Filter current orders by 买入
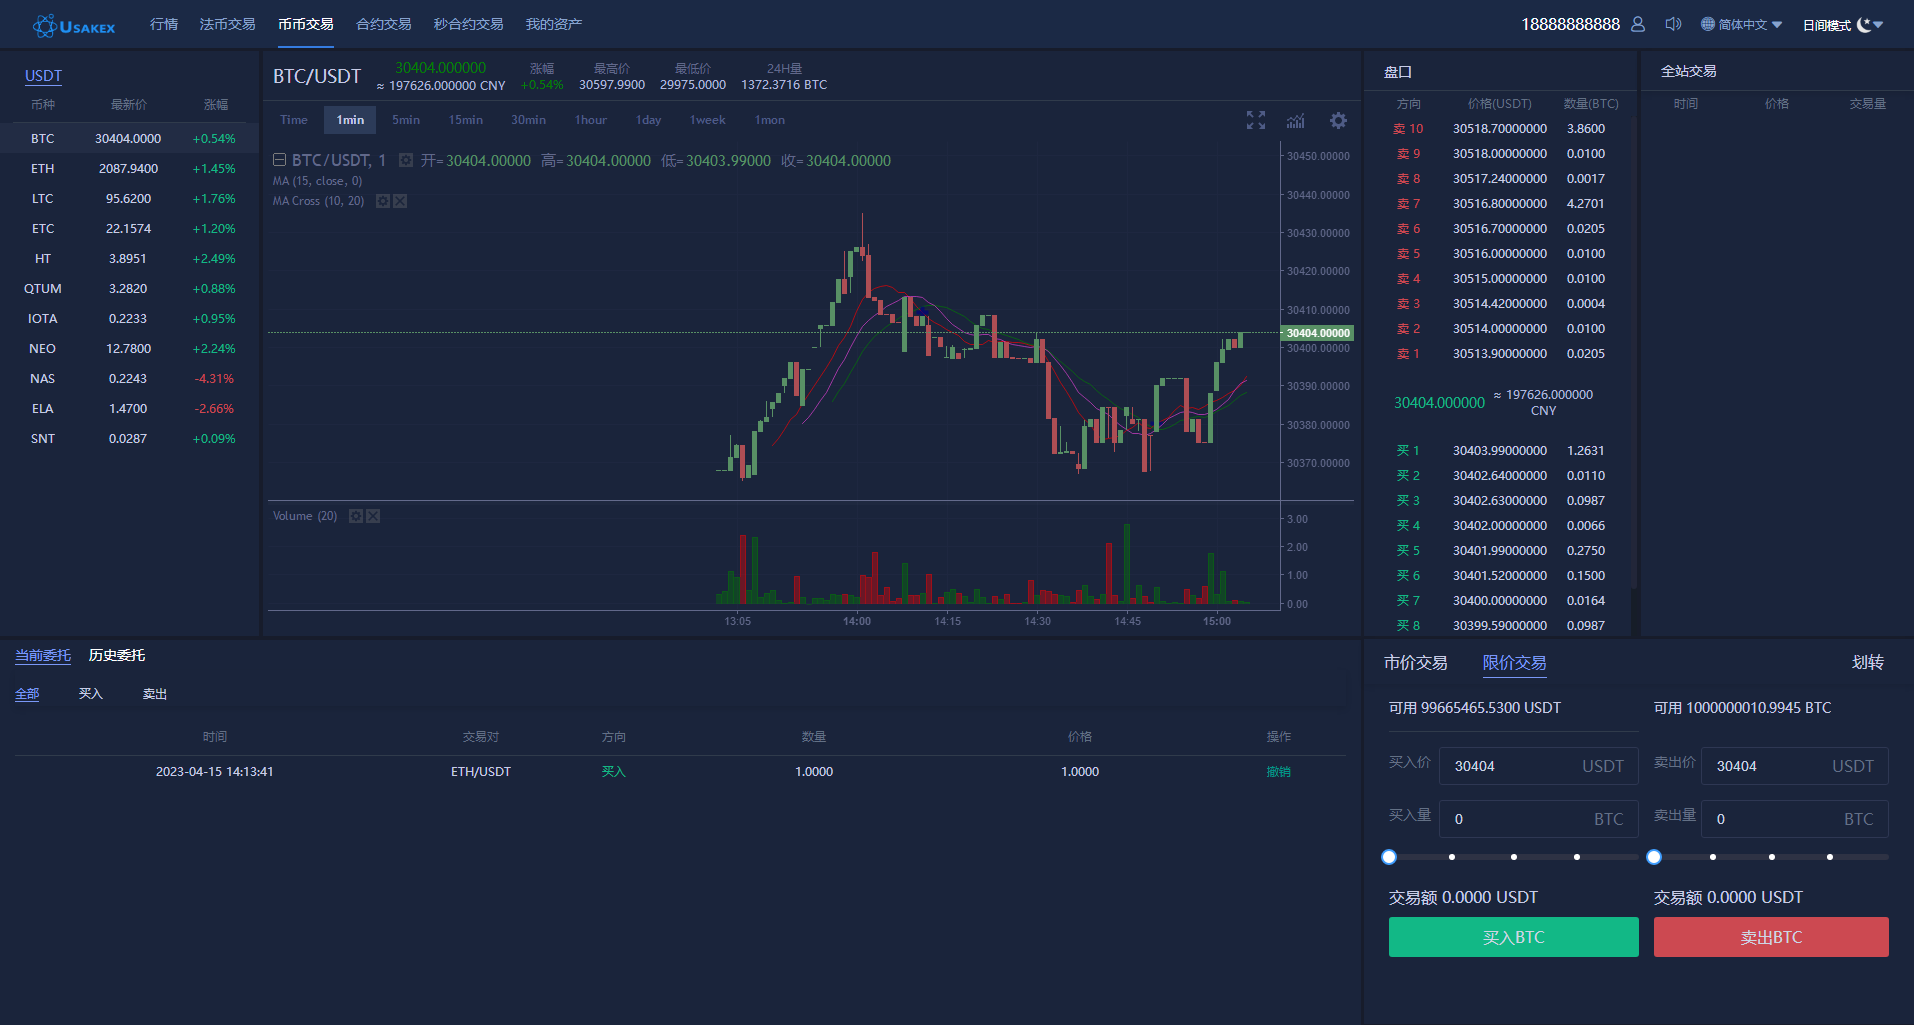The height and width of the screenshot is (1025, 1914). point(91,694)
